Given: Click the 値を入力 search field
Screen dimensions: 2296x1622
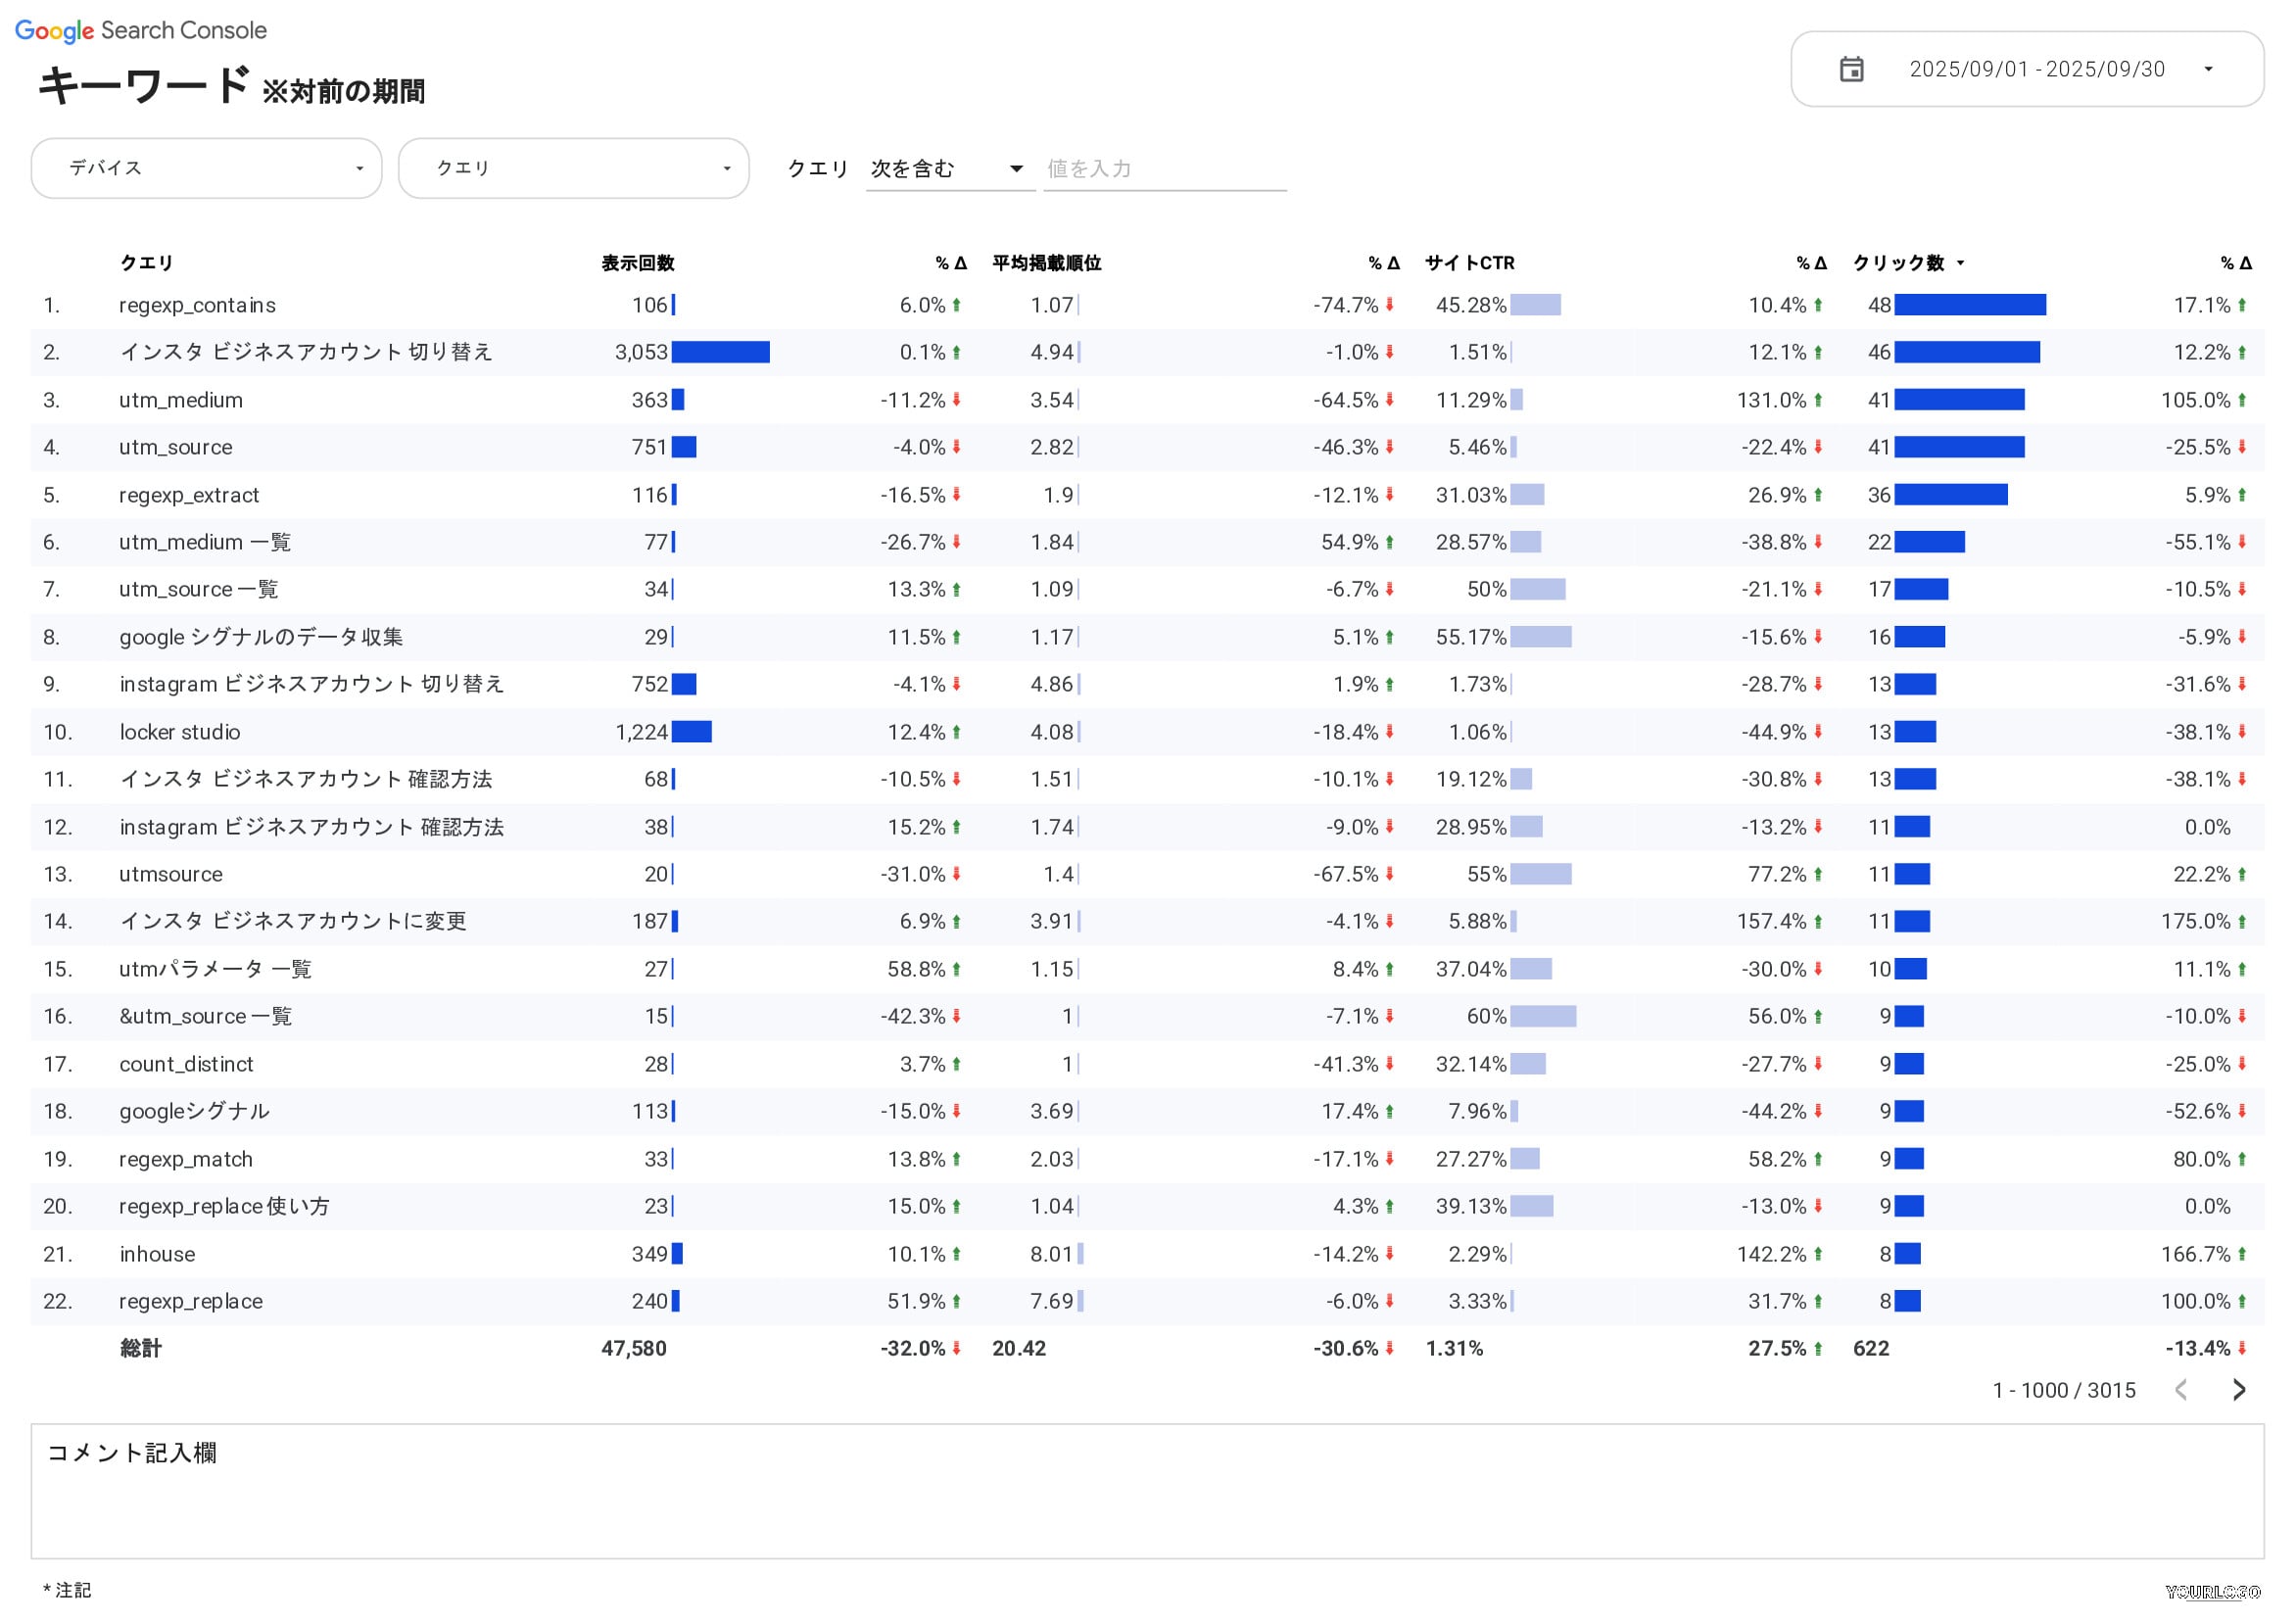Looking at the screenshot, I should point(1163,168).
